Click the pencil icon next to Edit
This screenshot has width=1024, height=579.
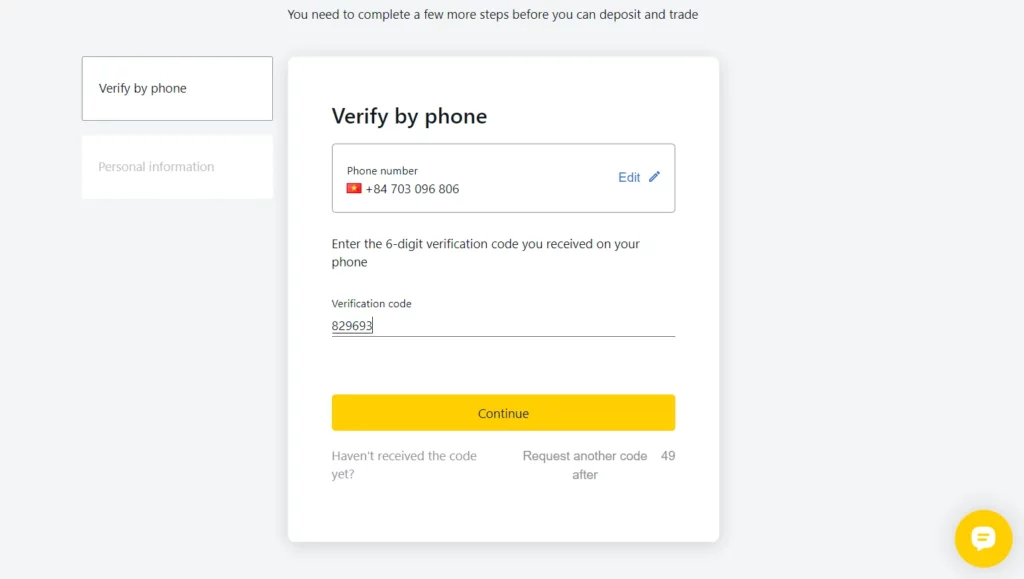(x=655, y=177)
